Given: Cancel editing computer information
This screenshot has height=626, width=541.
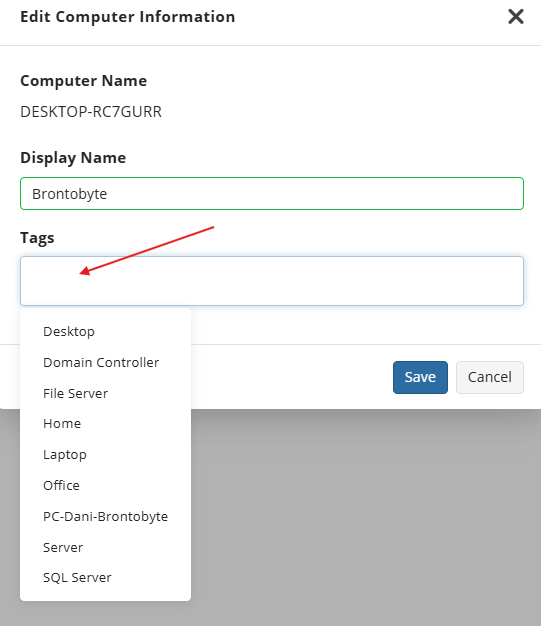Looking at the screenshot, I should pyautogui.click(x=489, y=377).
